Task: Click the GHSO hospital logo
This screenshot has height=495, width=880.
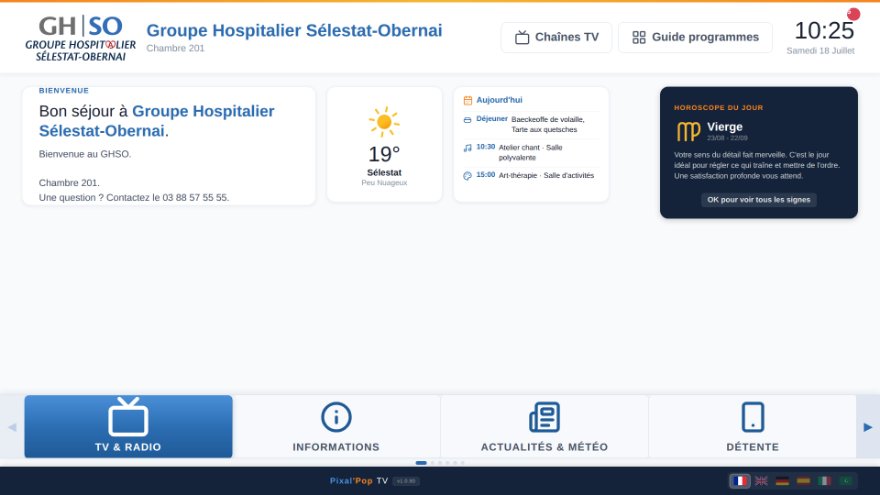Action: tap(80, 38)
